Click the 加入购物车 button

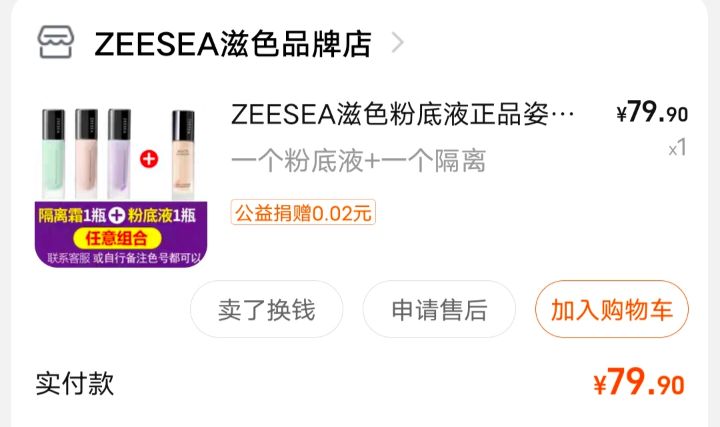[612, 309]
